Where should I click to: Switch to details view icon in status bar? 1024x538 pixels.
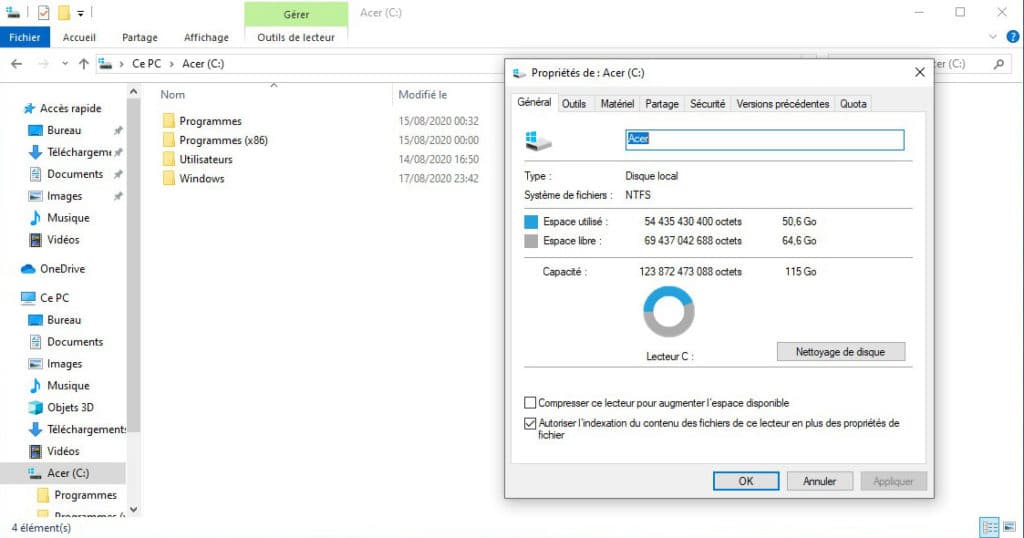click(990, 526)
